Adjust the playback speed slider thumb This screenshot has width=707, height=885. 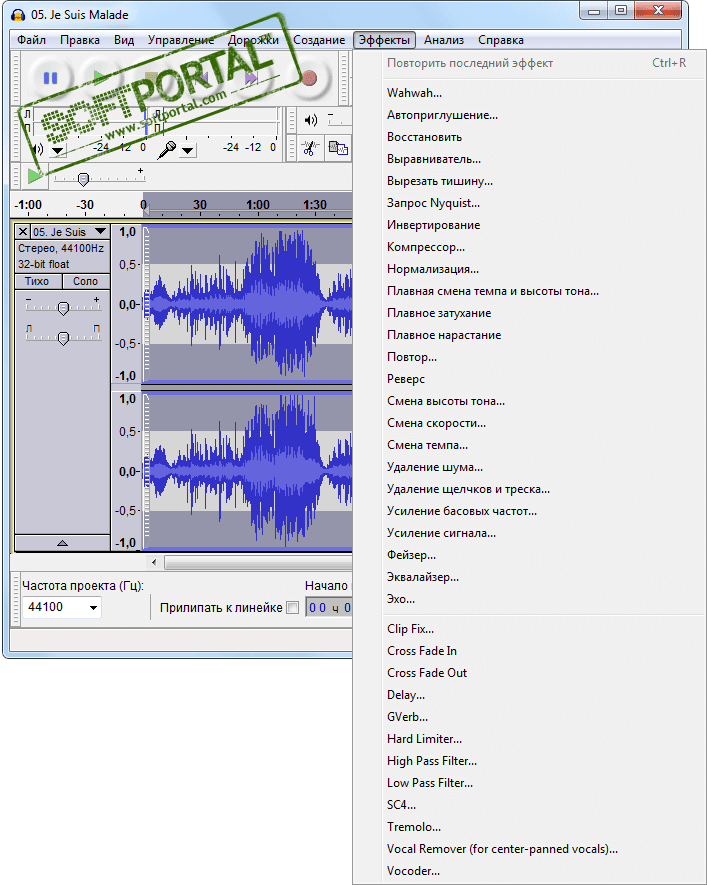tap(84, 179)
